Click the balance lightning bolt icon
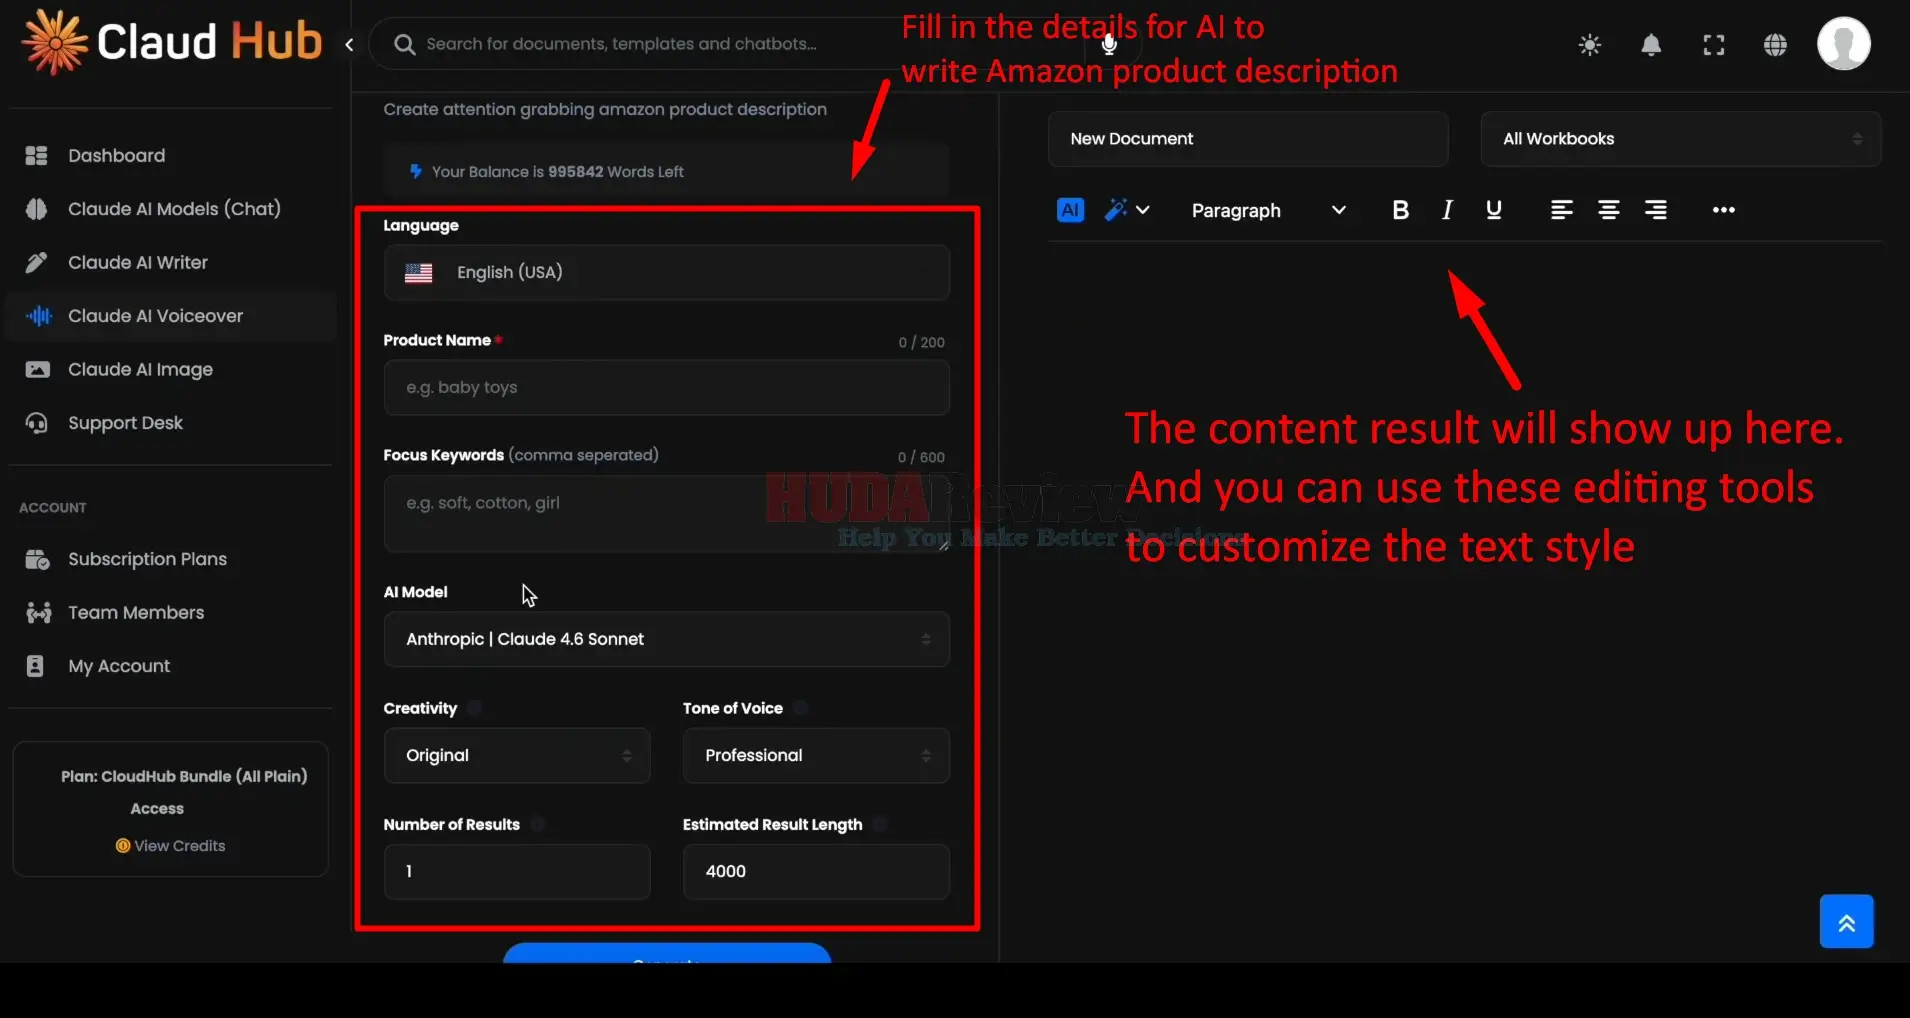The width and height of the screenshot is (1910, 1018). 416,171
